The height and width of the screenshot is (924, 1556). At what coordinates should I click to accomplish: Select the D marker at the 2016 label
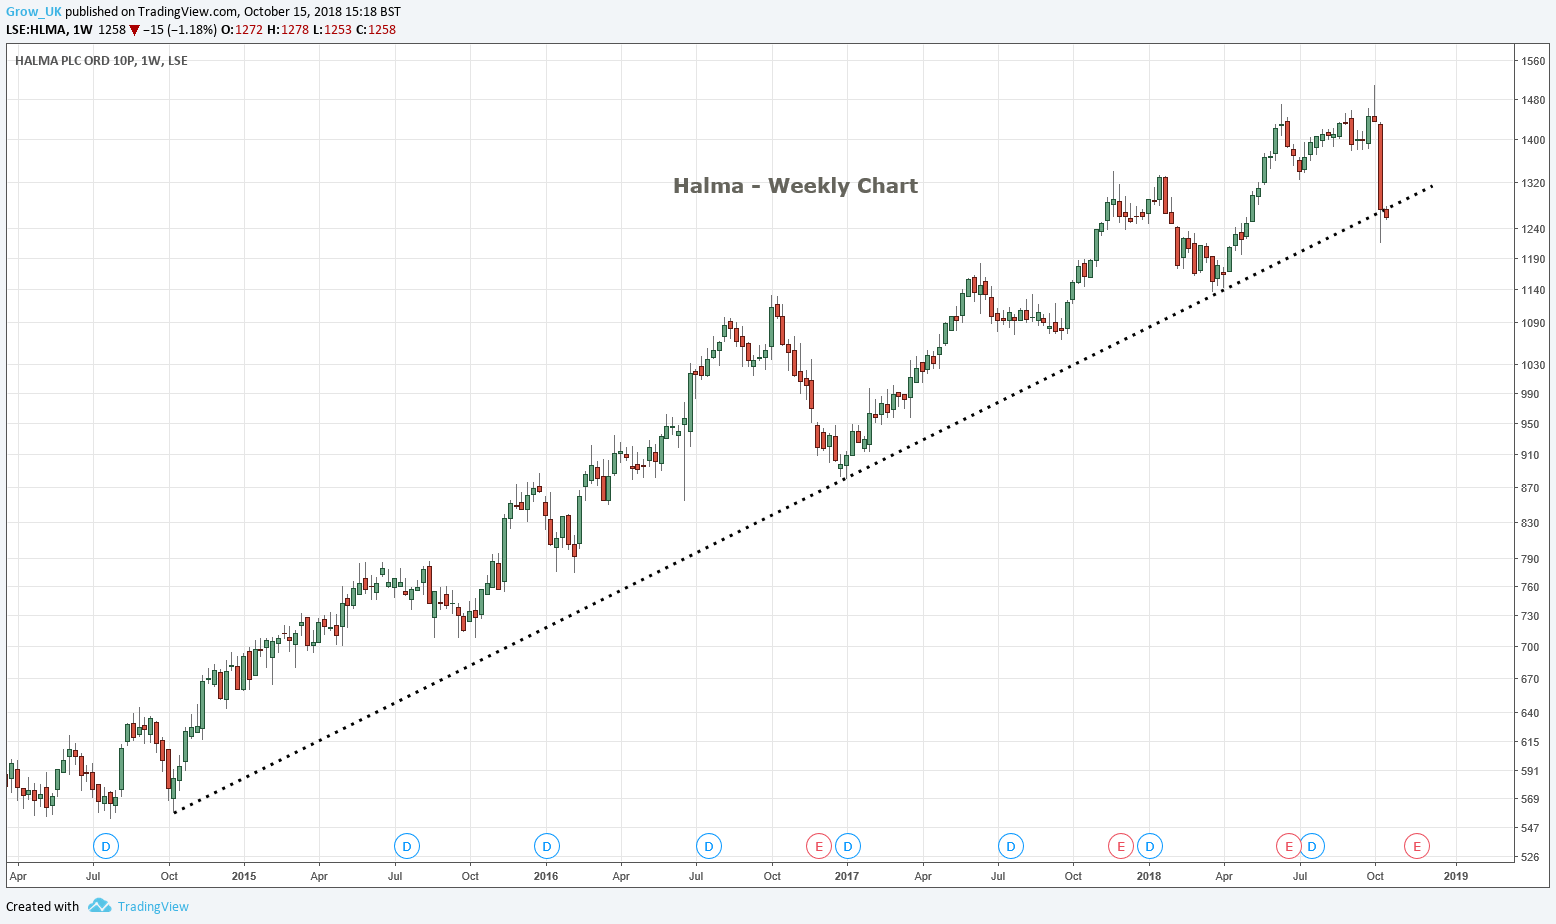(x=546, y=846)
